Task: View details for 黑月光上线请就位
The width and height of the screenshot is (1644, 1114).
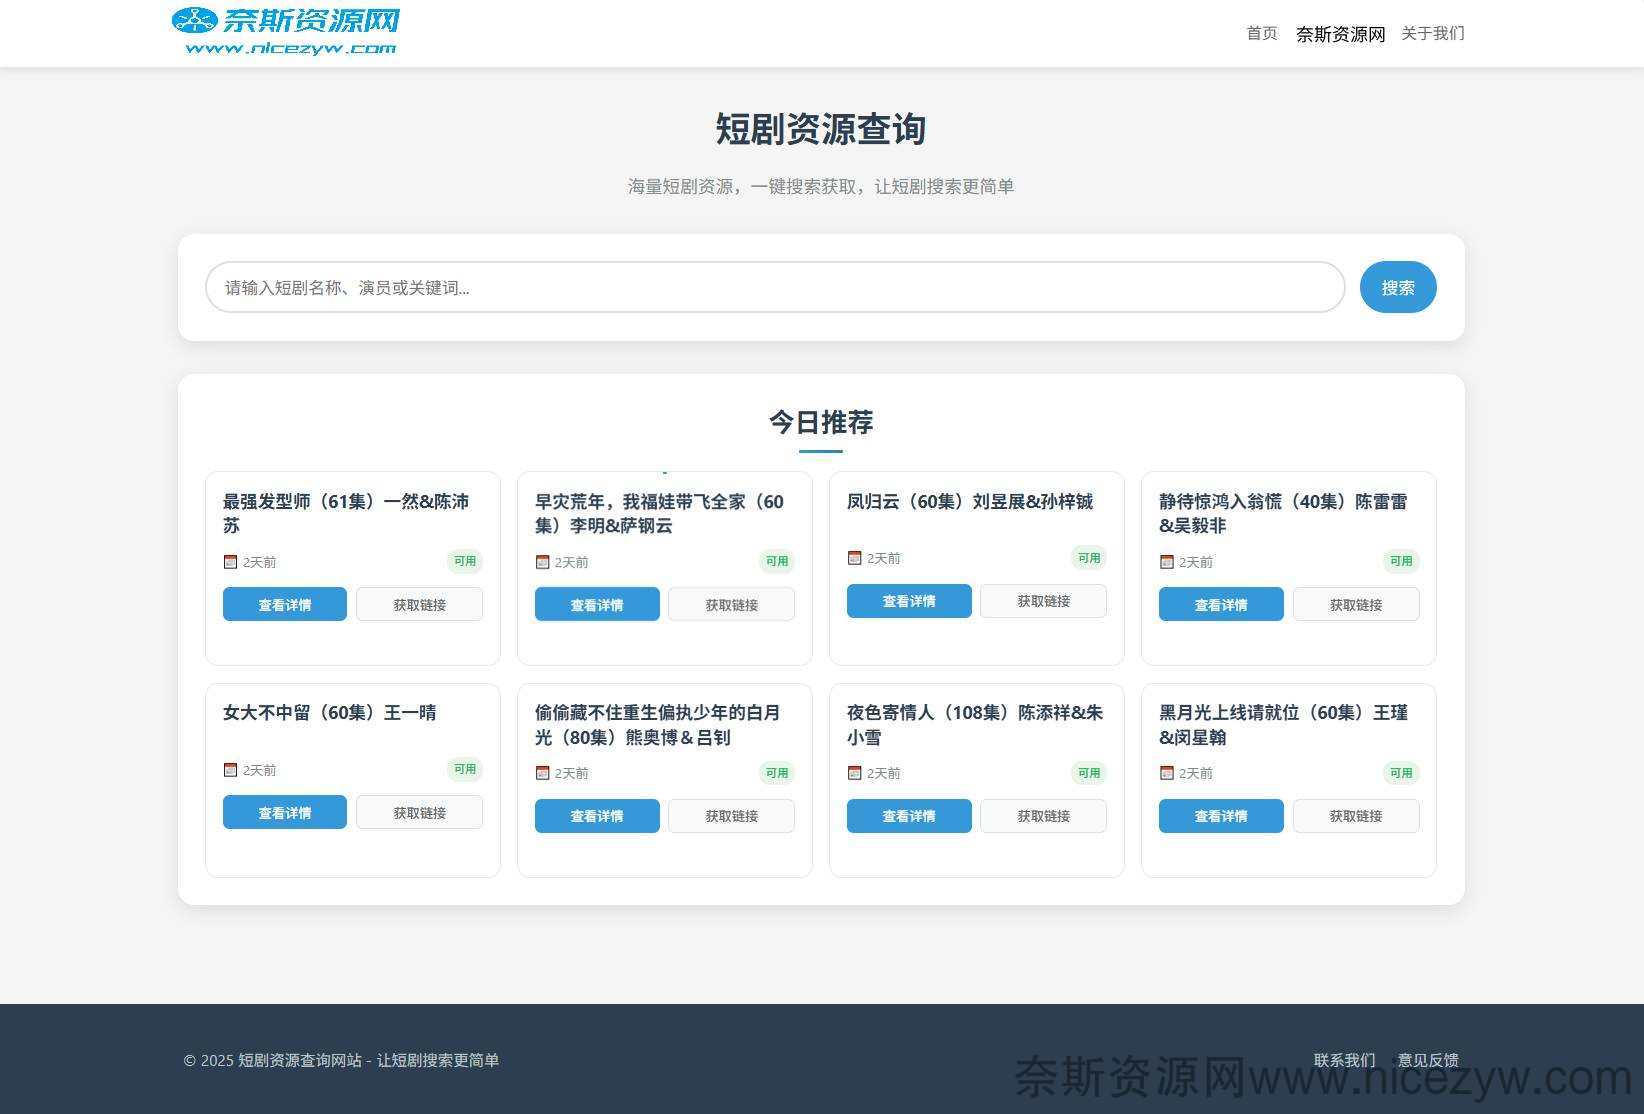Action: pos(1221,816)
